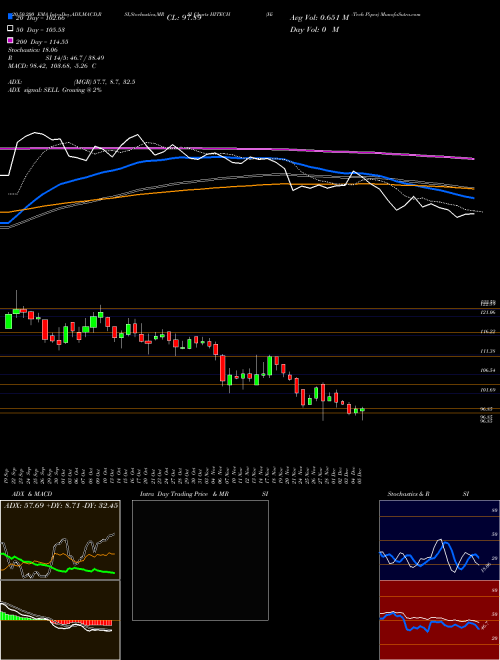Select the '200 Day = 114.55' label

(x=42, y=42)
